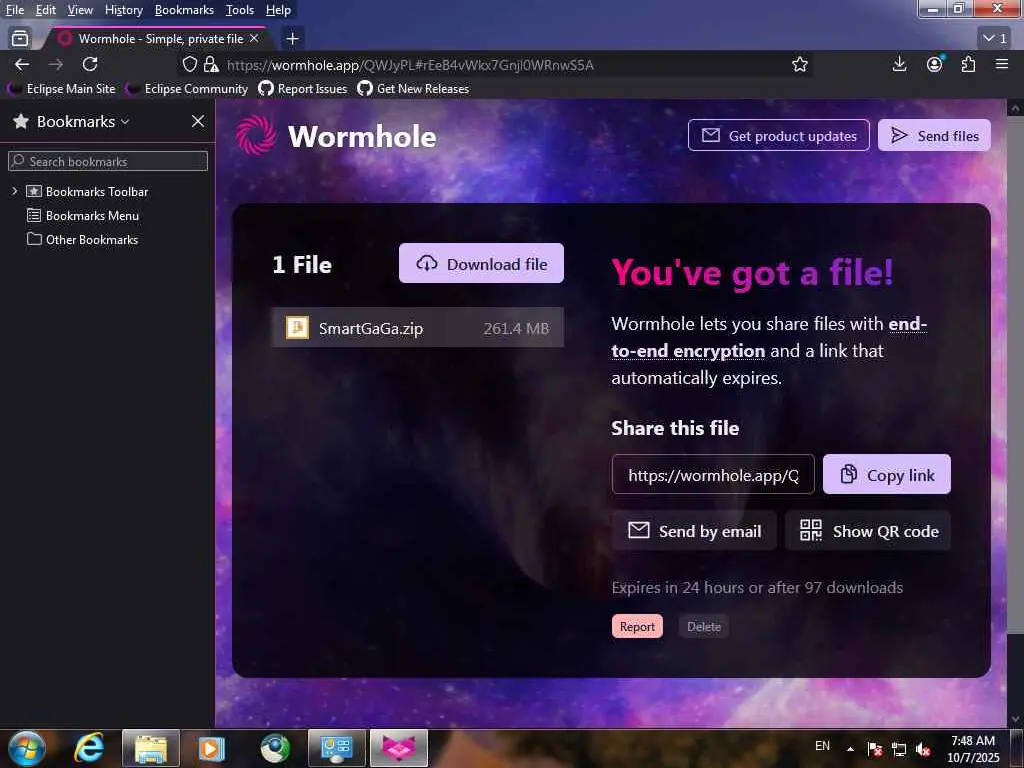Open the tracking protection shield icon
This screenshot has height=768, width=1024.
click(x=189, y=64)
